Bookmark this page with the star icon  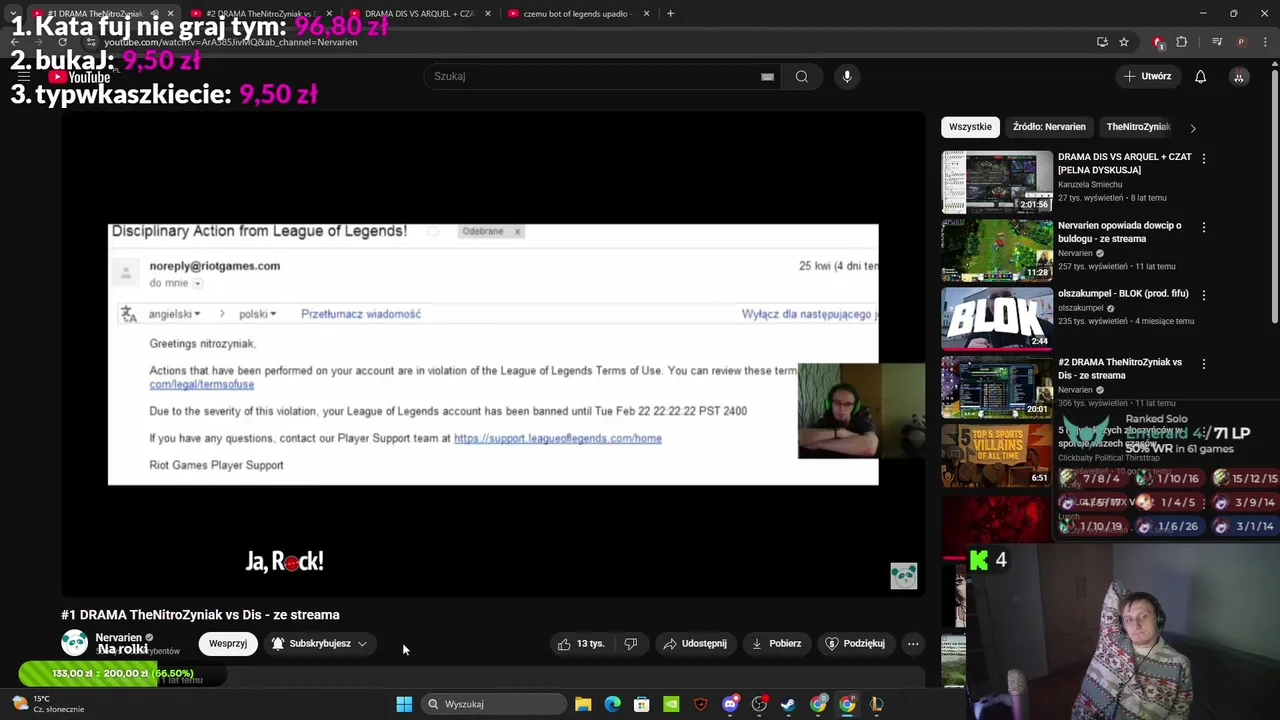pyautogui.click(x=1124, y=42)
